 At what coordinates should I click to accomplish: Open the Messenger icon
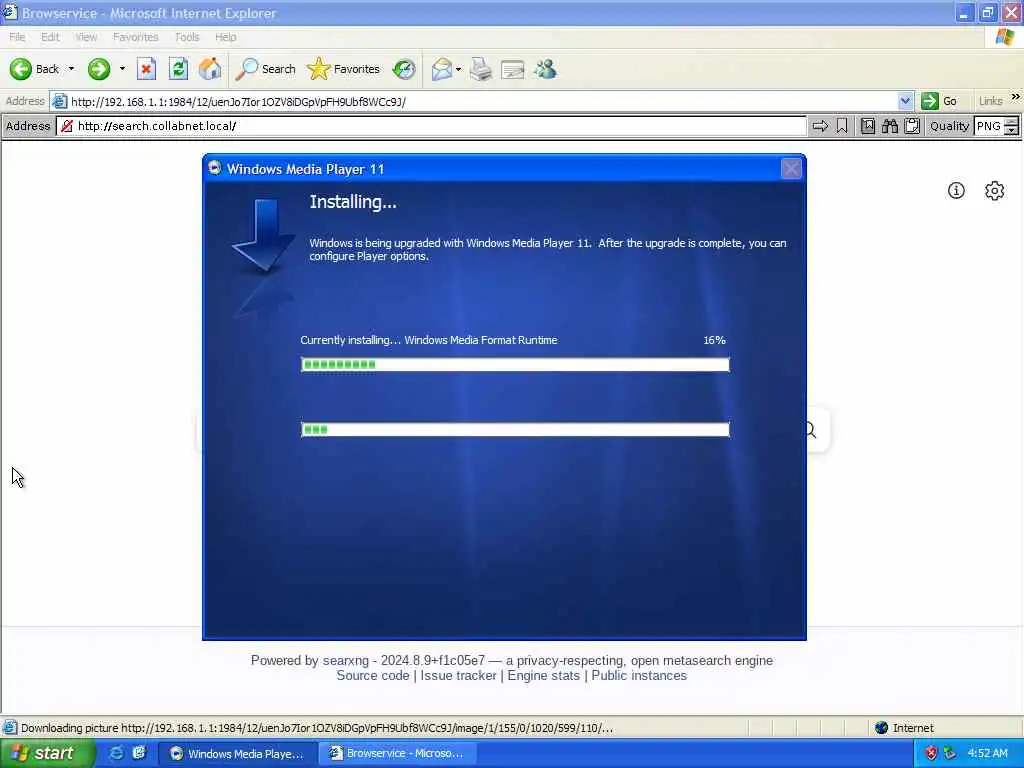(545, 69)
